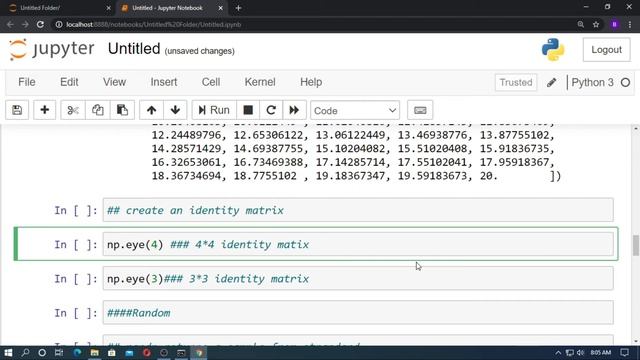Viewport: 640px width, 360px height.
Task: Select the create an identity matrix cell
Action: click(358, 210)
